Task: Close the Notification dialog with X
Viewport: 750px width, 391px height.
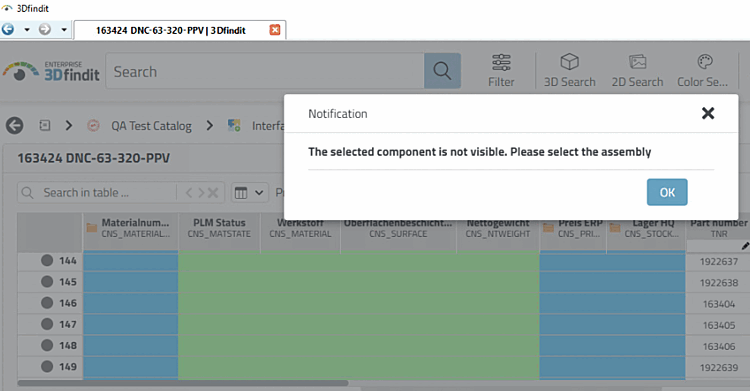Action: pyautogui.click(x=708, y=113)
